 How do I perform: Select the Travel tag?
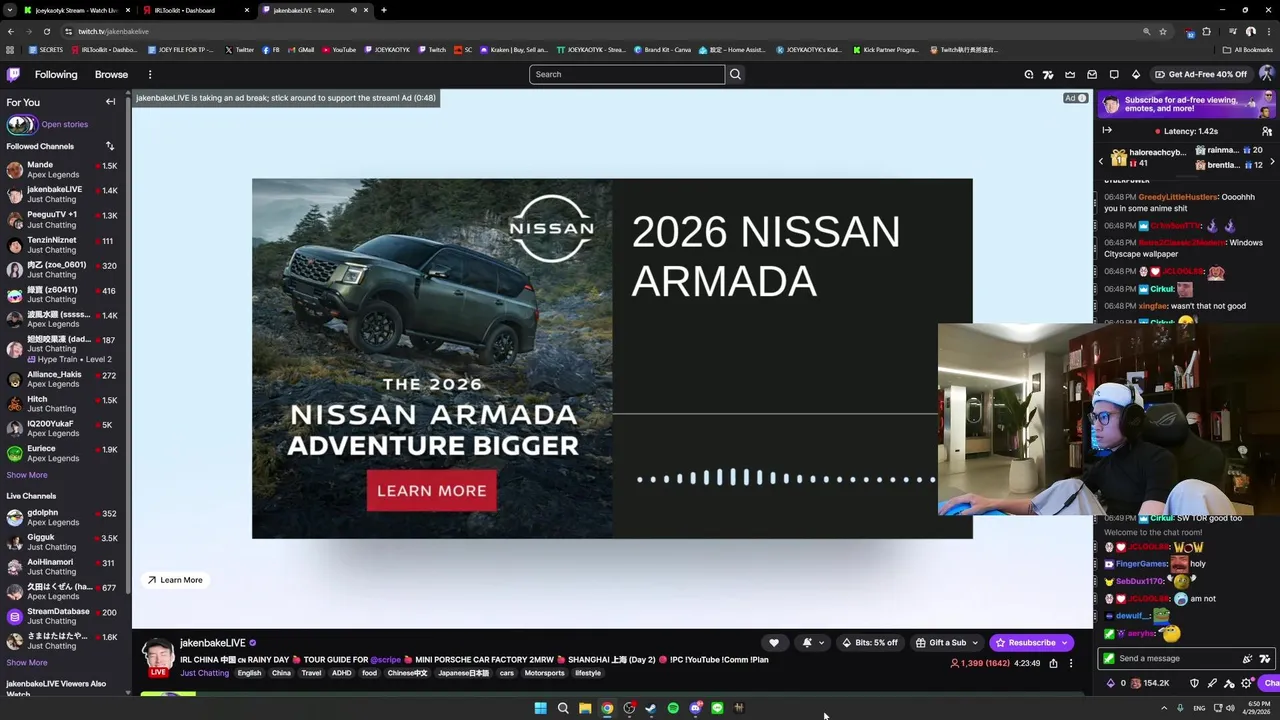coord(311,673)
